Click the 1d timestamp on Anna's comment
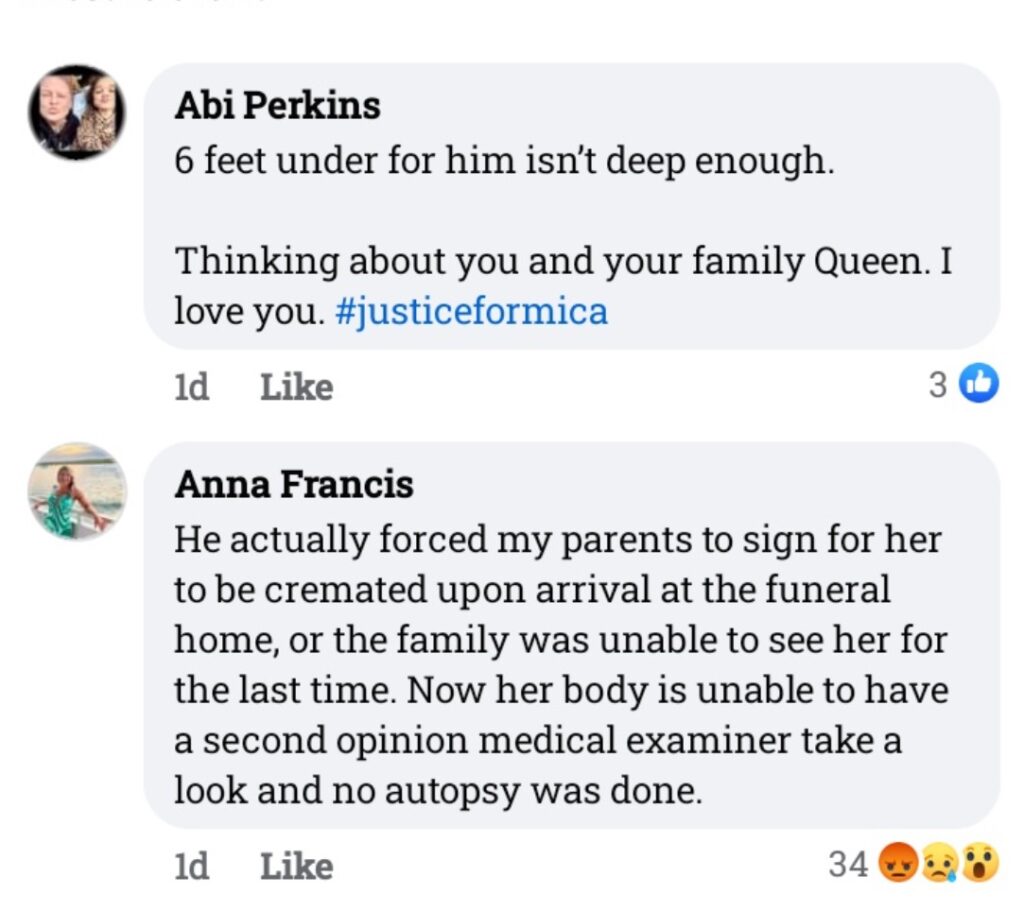 190,866
